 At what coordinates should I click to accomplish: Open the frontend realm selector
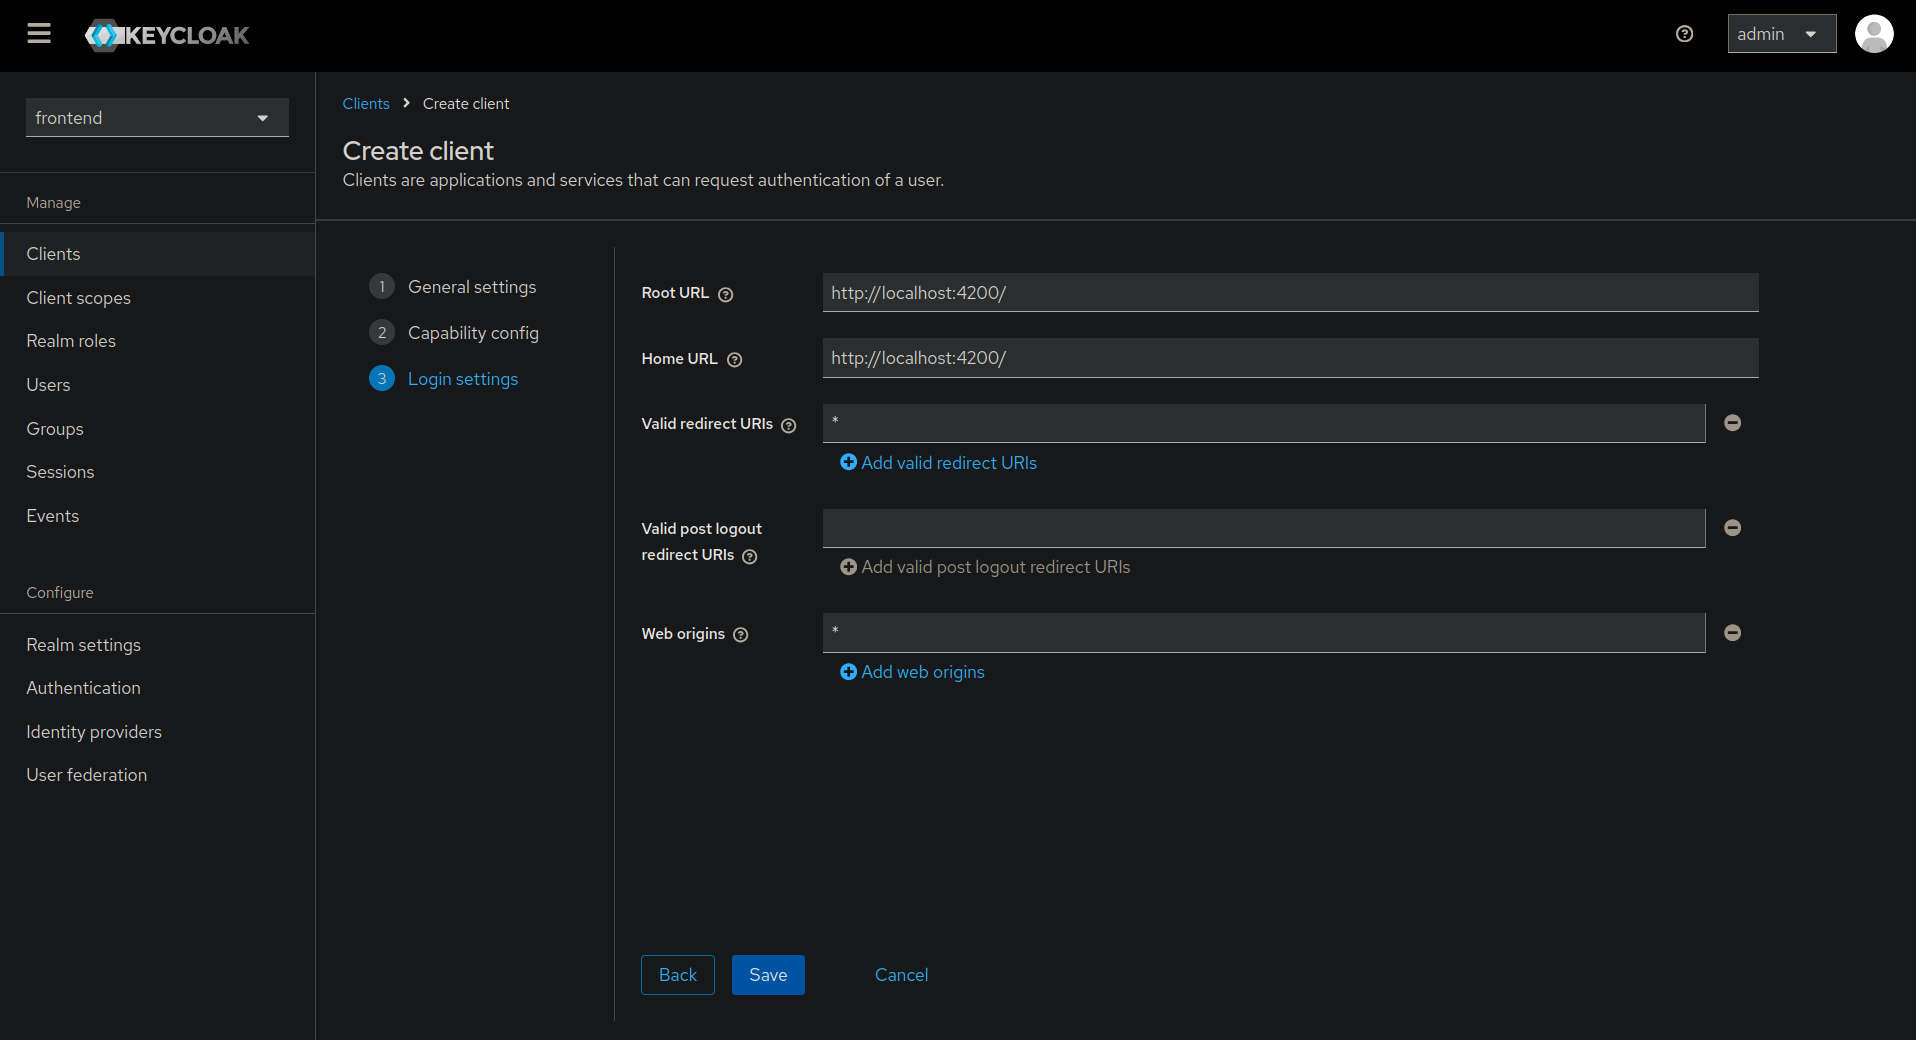tap(157, 118)
